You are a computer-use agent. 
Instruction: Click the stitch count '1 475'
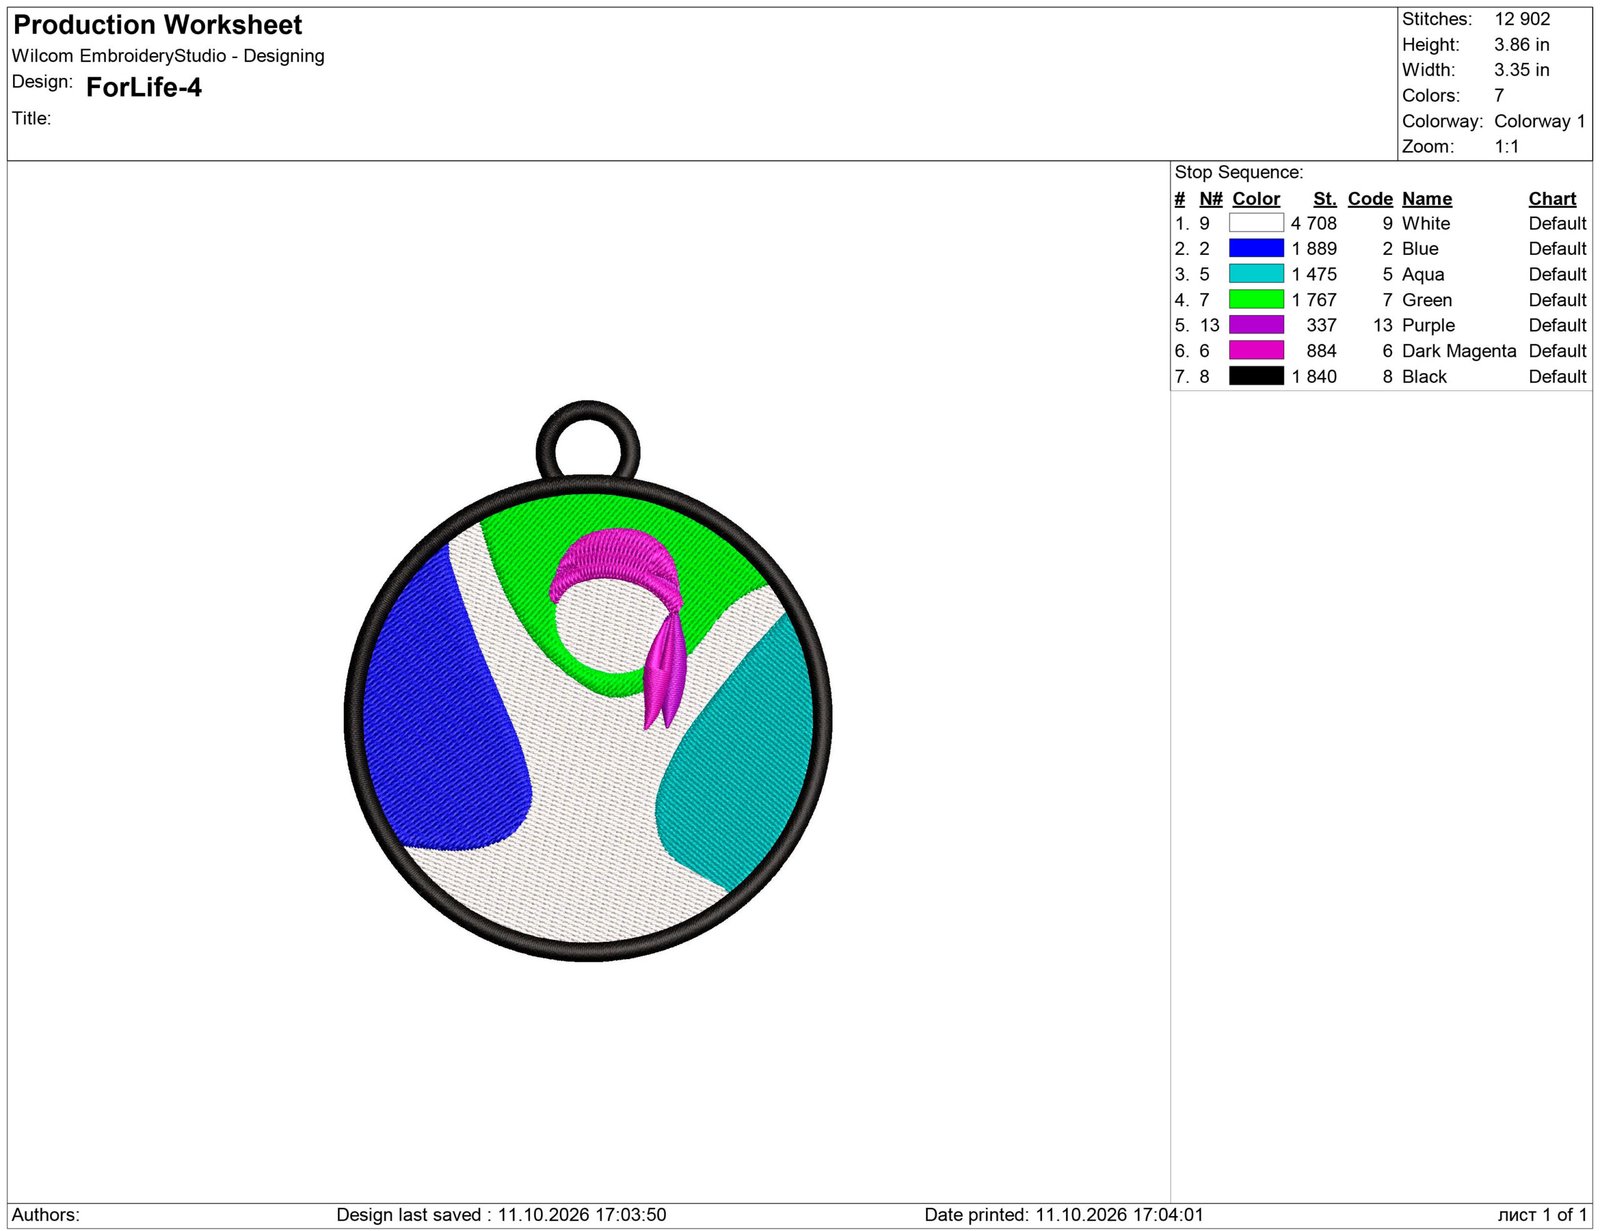pos(1313,274)
